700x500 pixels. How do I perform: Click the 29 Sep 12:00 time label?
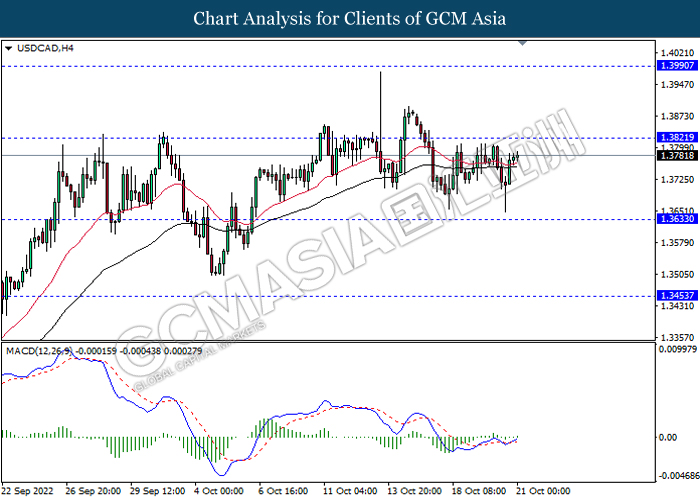[x=158, y=491]
